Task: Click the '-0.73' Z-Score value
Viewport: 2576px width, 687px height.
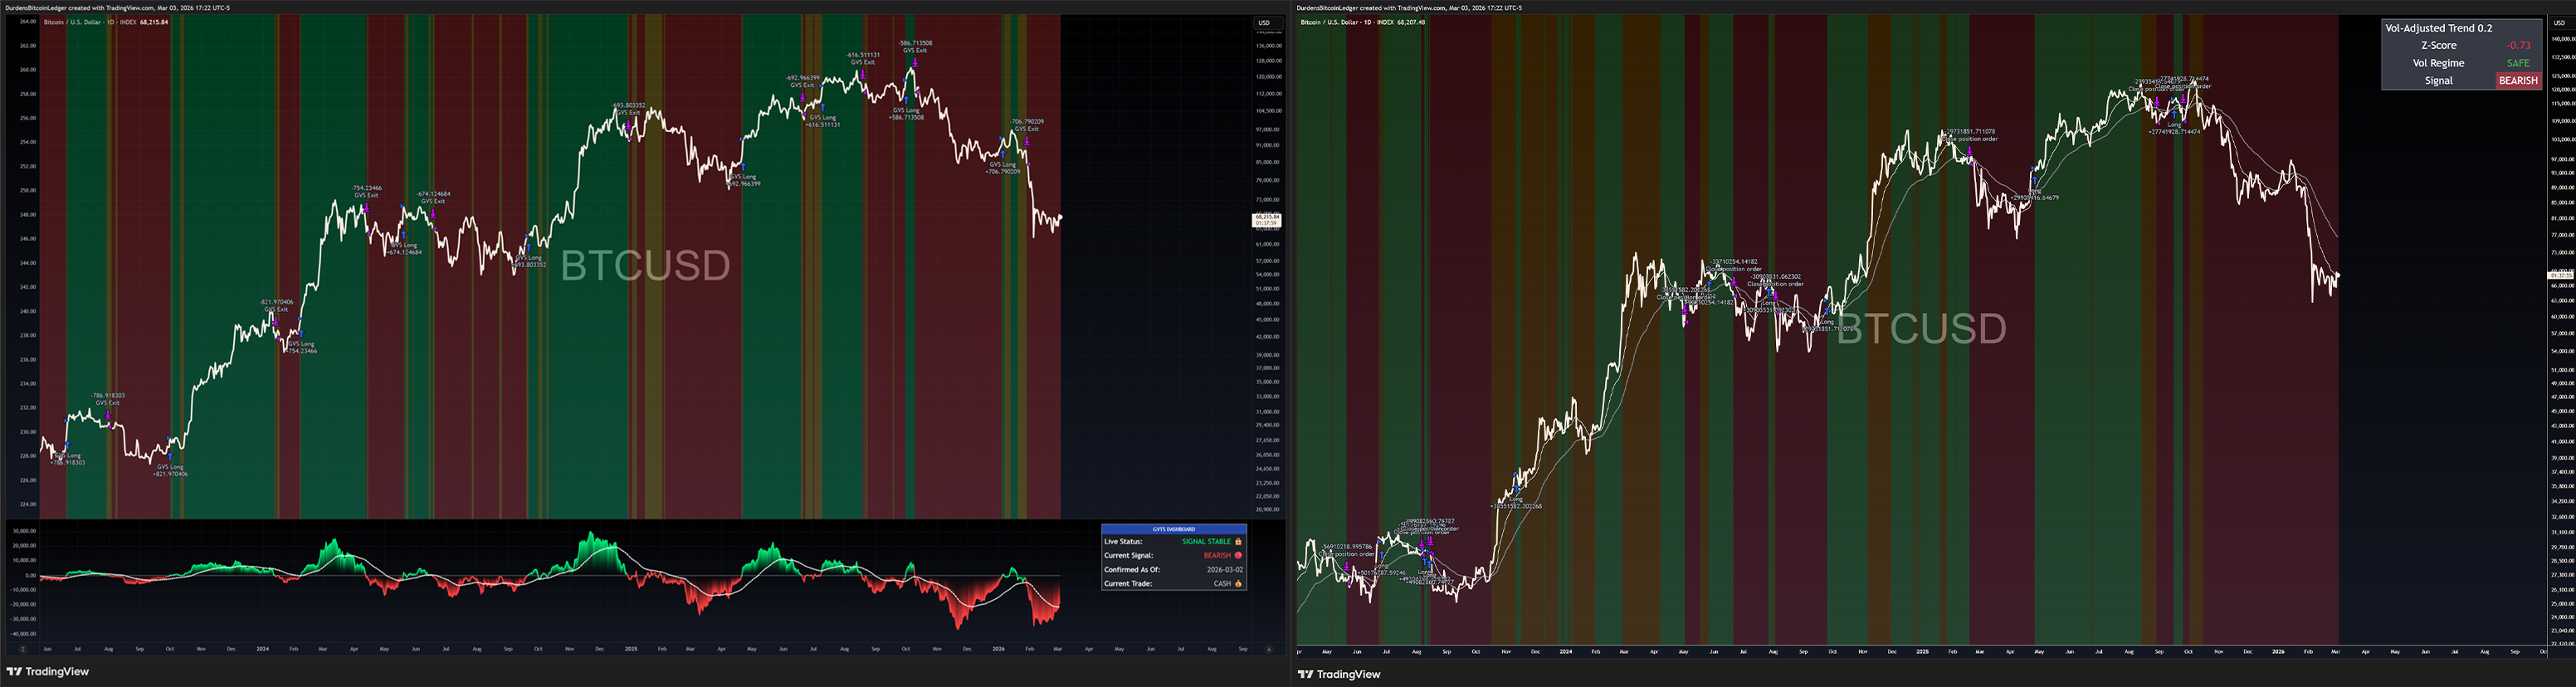Action: pyautogui.click(x=2518, y=46)
